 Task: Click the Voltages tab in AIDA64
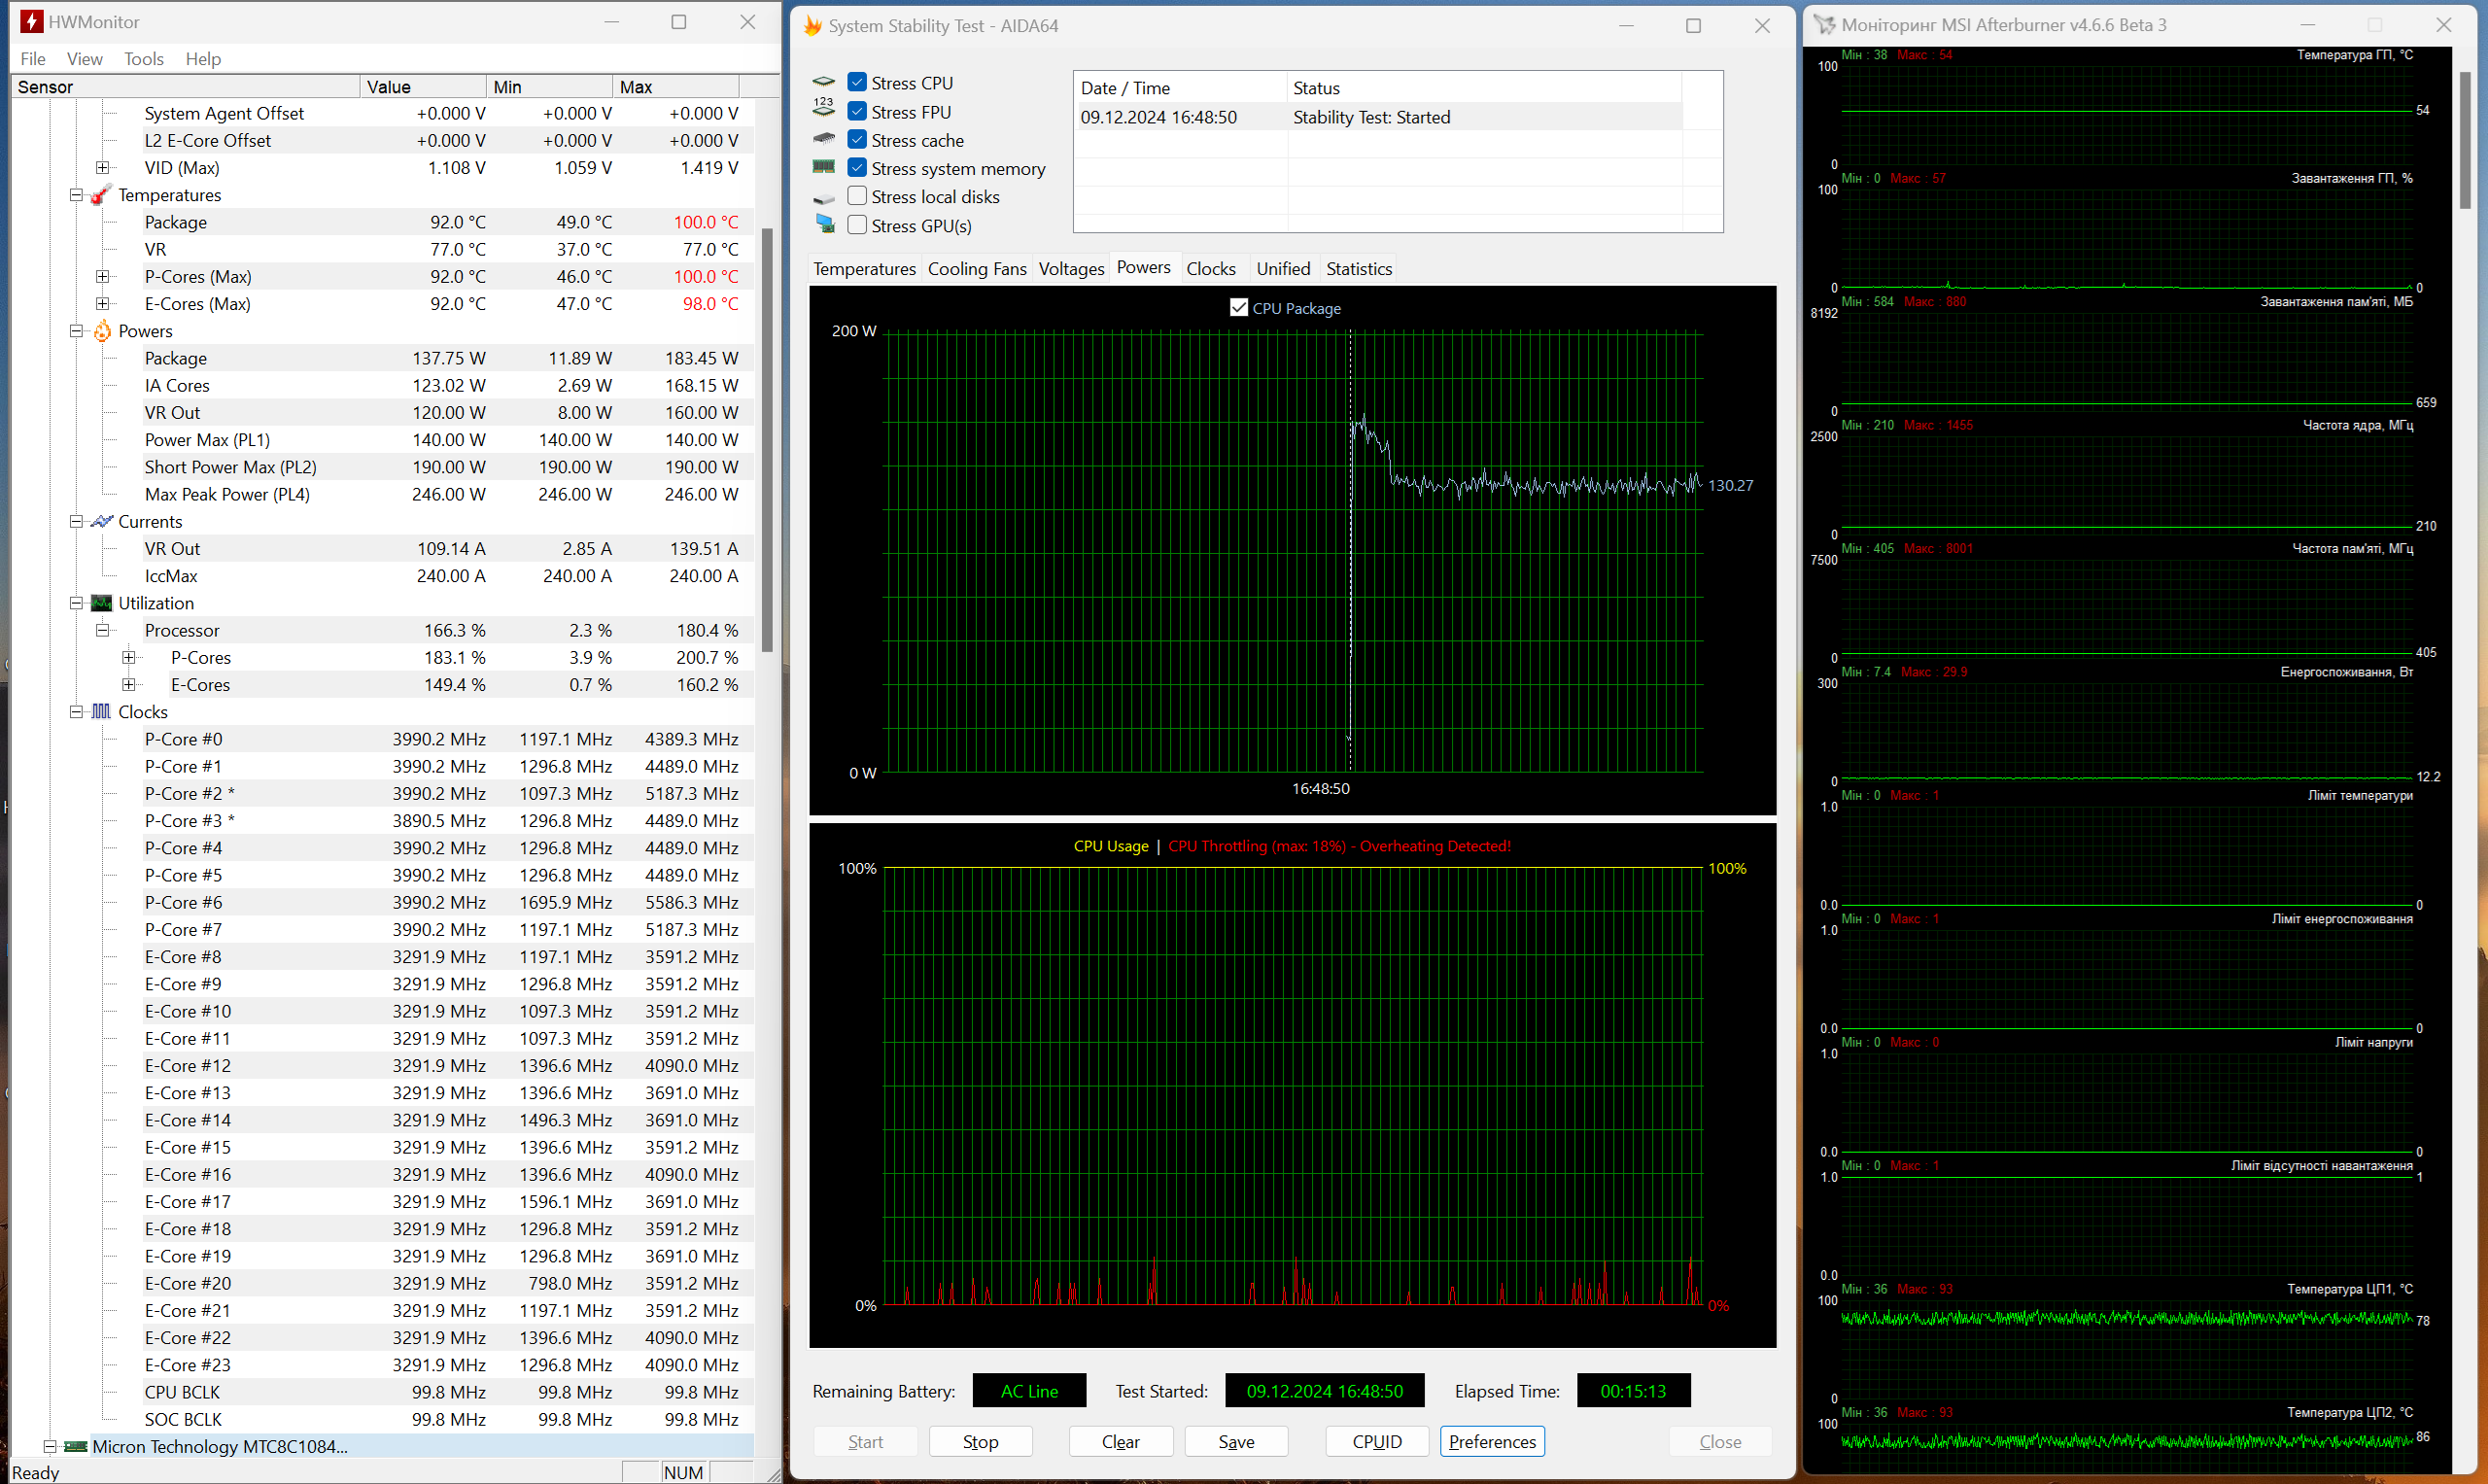click(x=1066, y=268)
